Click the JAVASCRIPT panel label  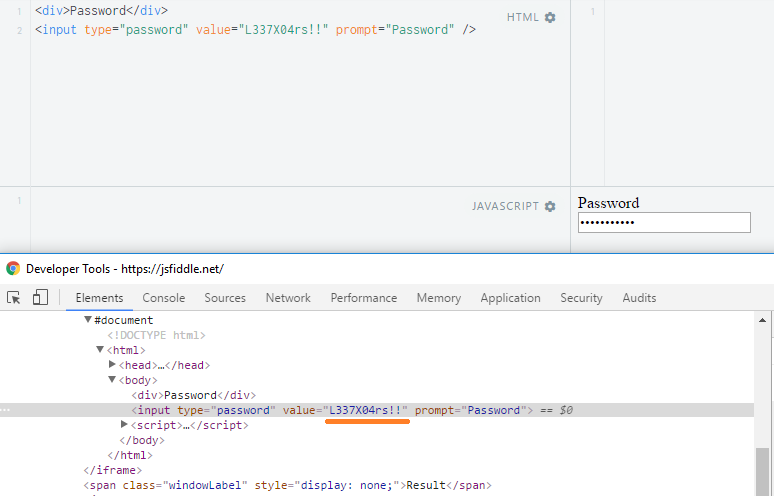505,206
